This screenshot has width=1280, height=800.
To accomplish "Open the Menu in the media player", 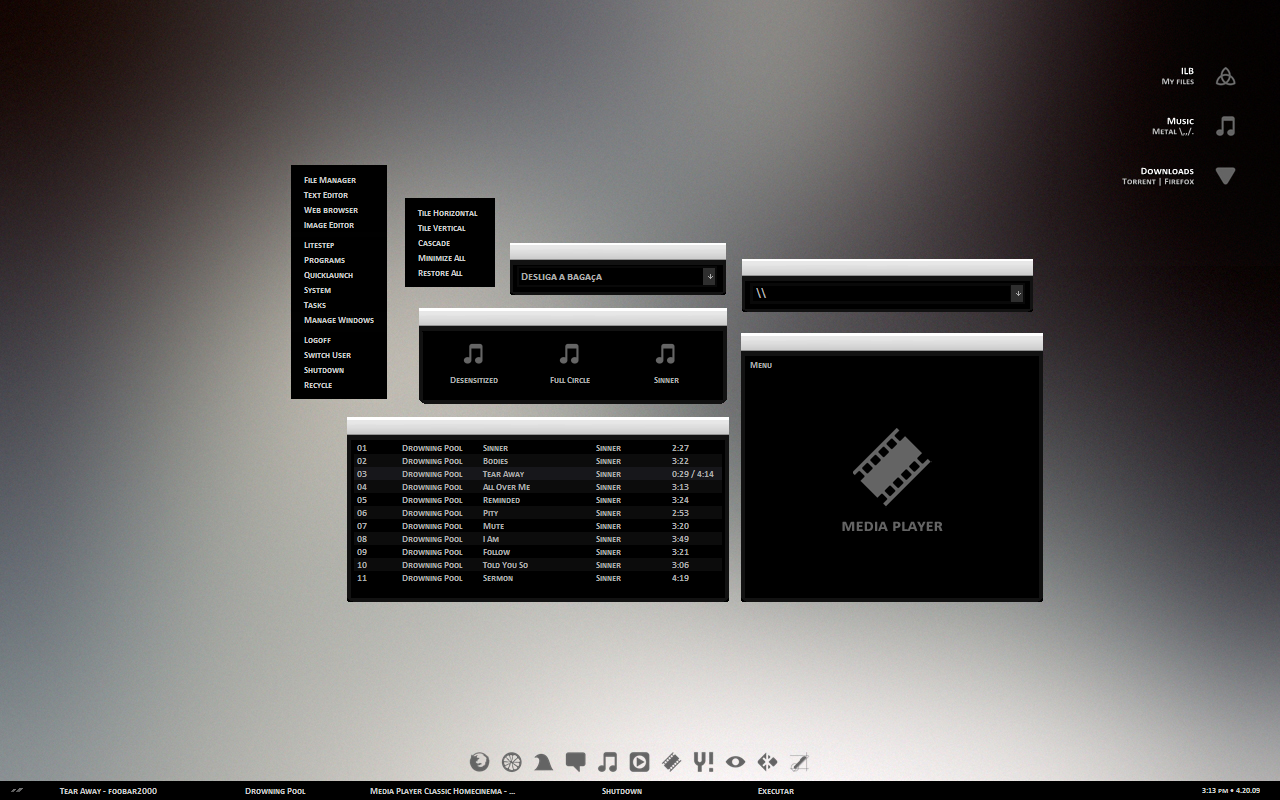I will (x=761, y=365).
